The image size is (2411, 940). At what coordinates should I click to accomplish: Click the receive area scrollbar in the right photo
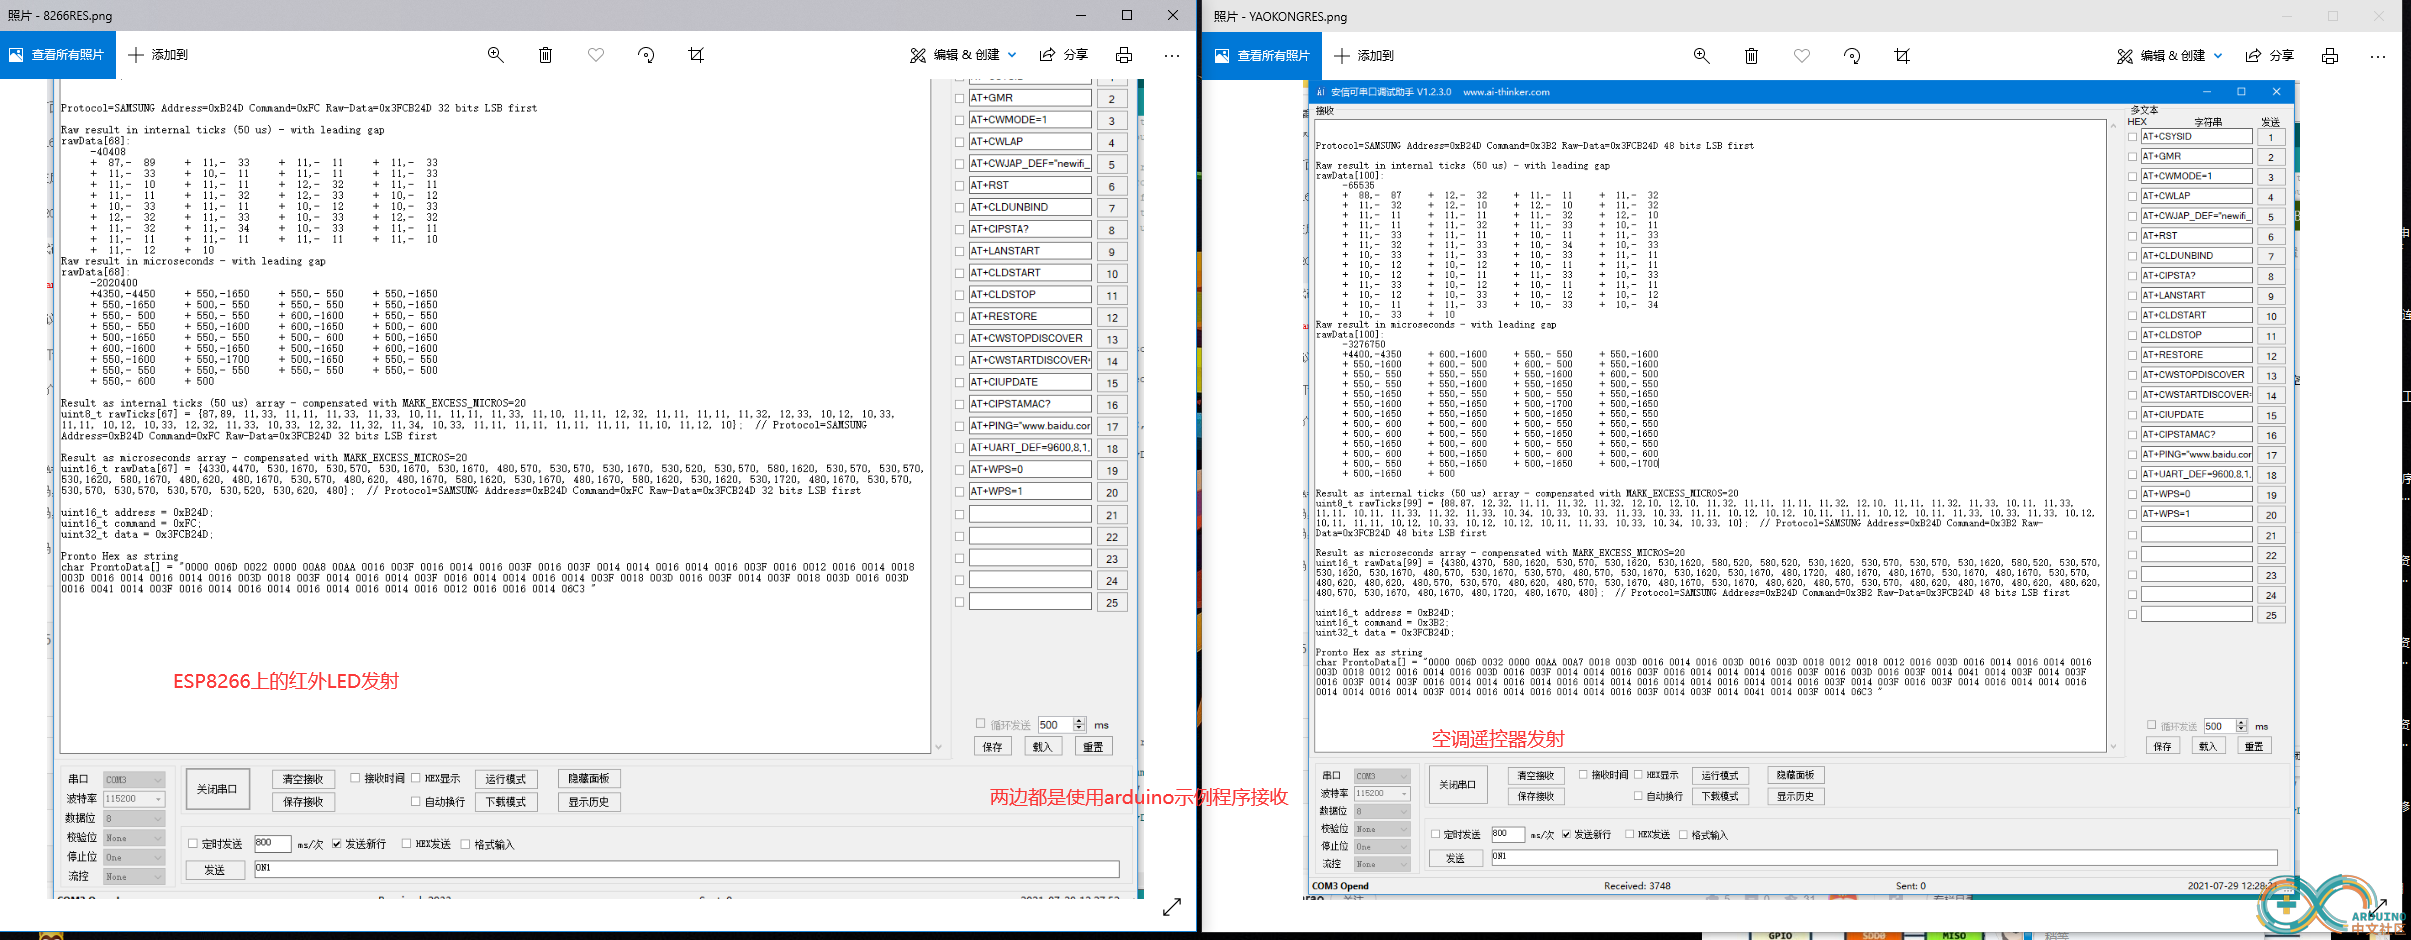coord(2113,436)
